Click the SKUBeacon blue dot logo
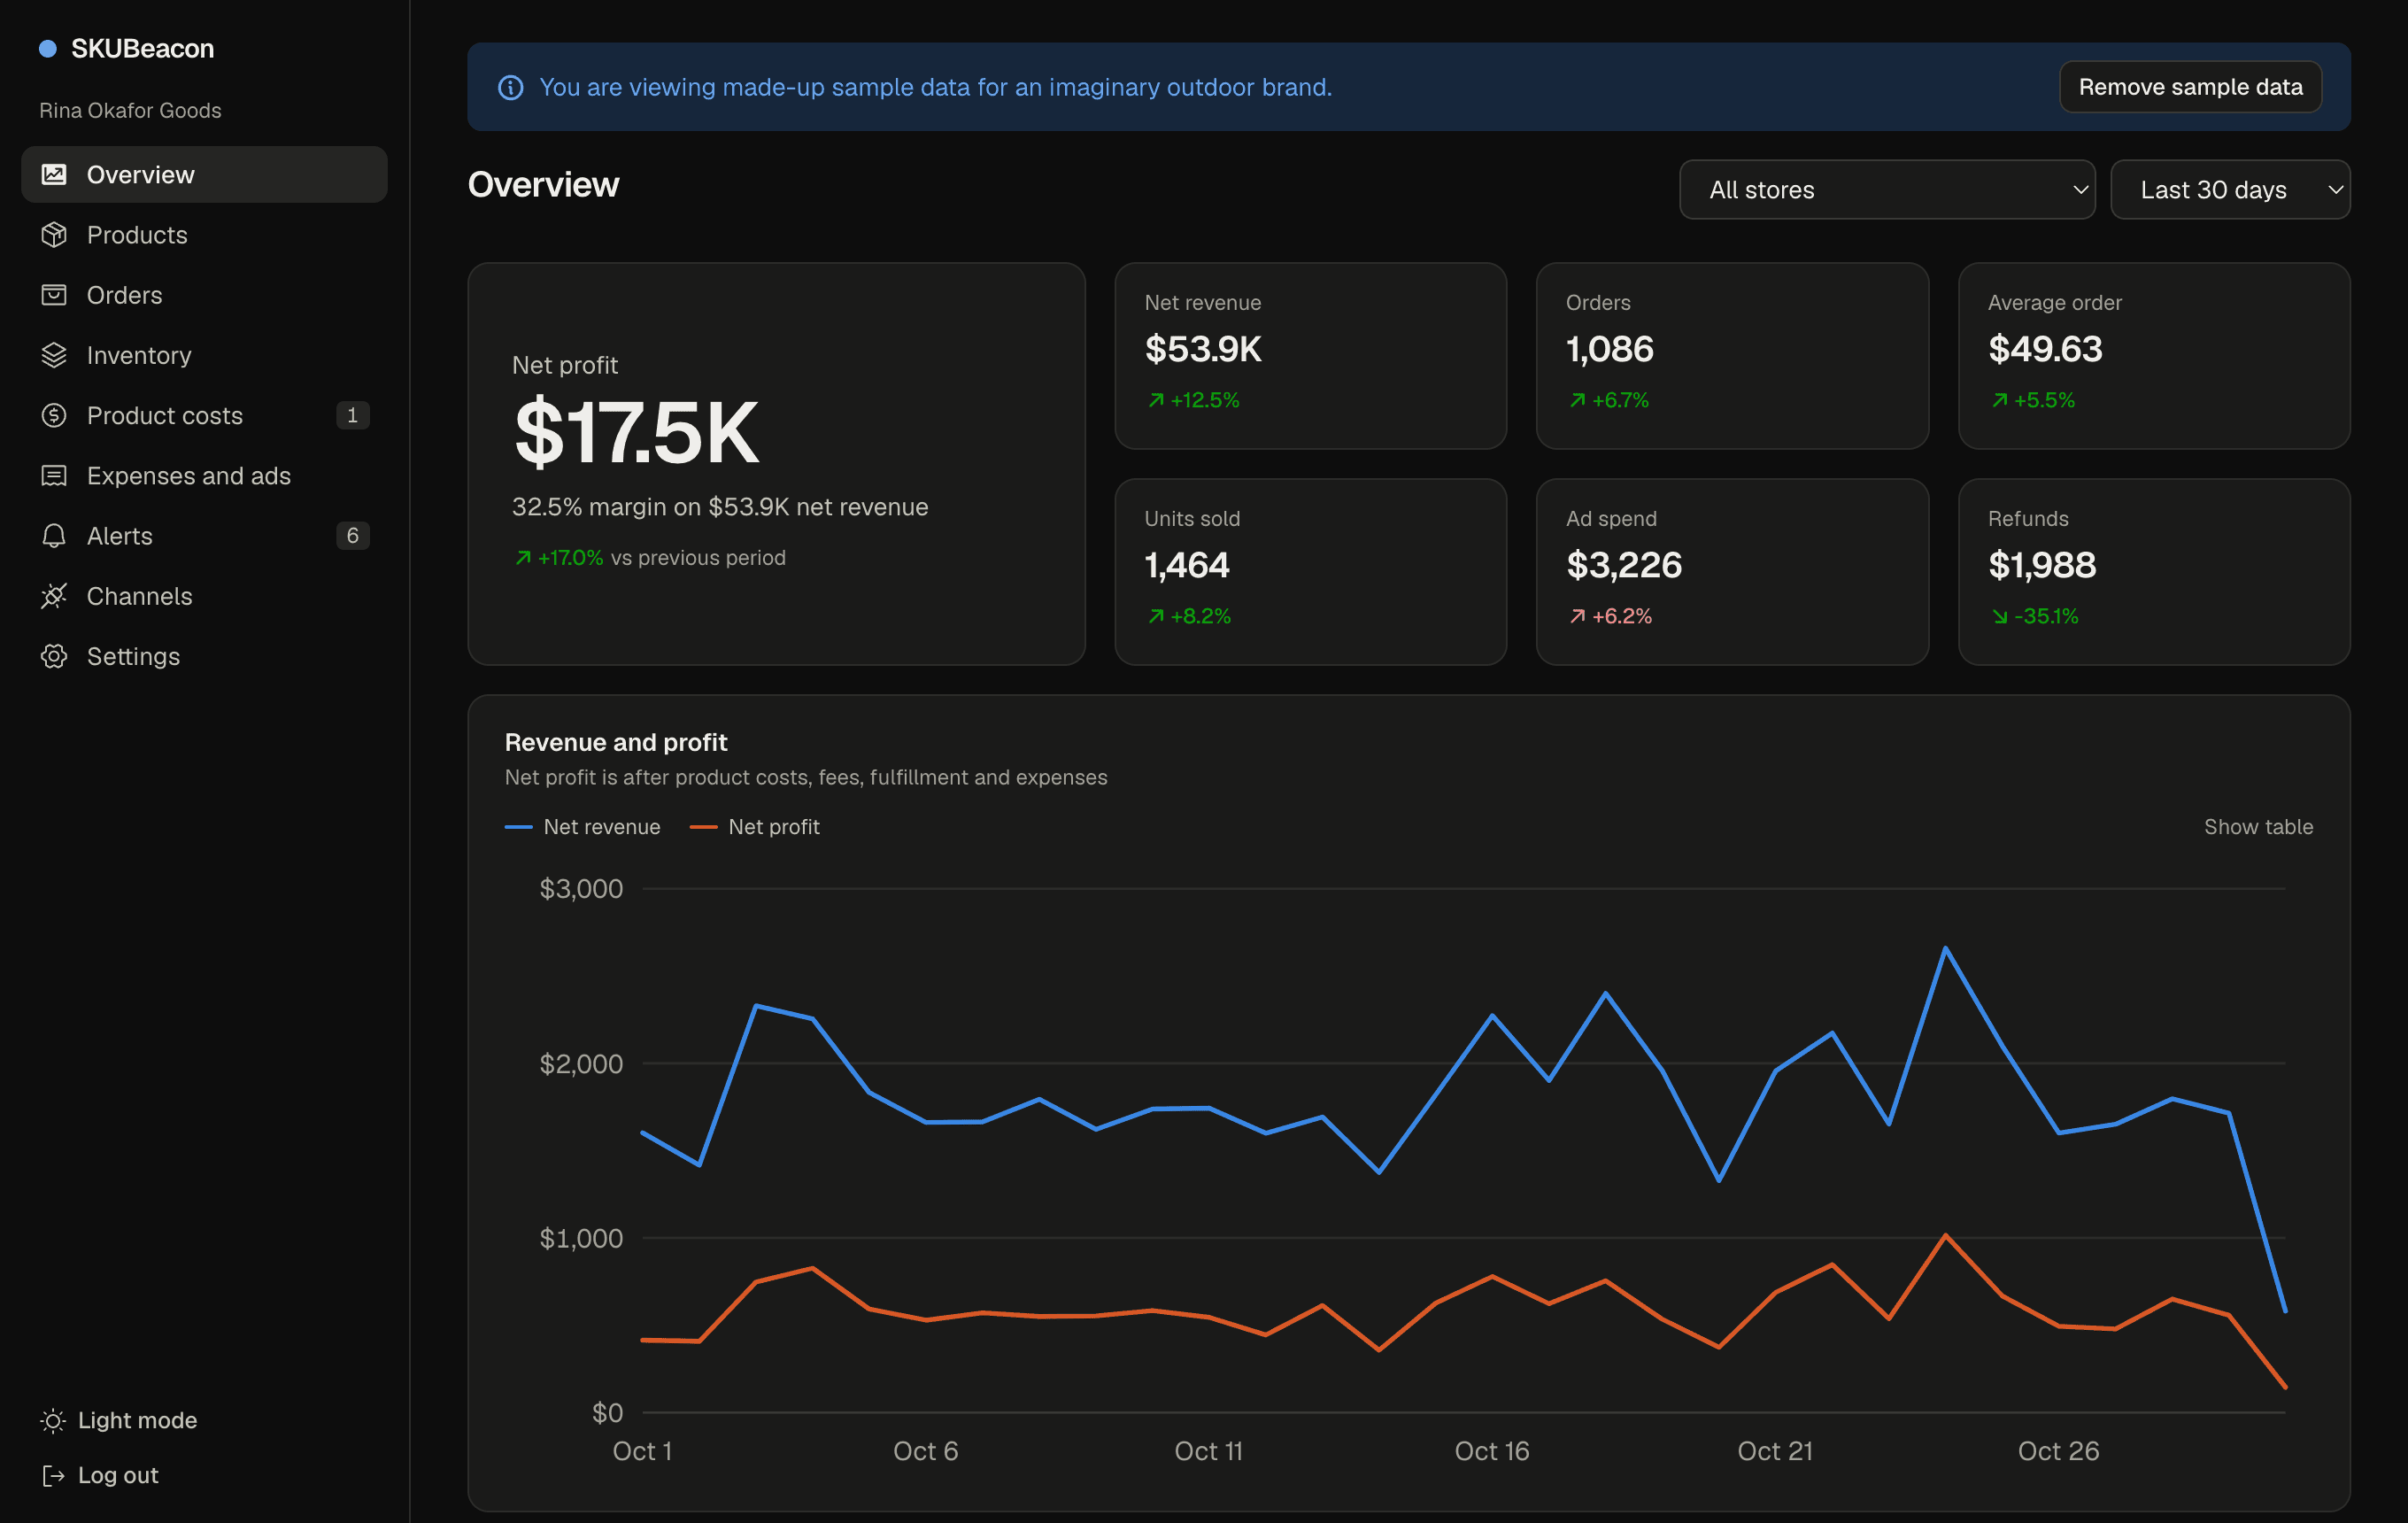The image size is (2408, 1523). pyautogui.click(x=47, y=48)
